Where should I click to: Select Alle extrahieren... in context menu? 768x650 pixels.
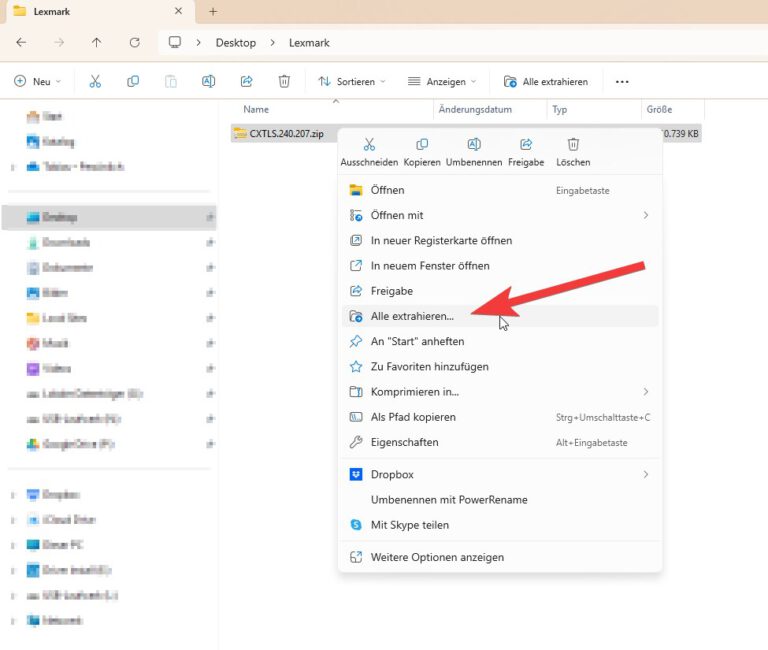tap(500, 316)
